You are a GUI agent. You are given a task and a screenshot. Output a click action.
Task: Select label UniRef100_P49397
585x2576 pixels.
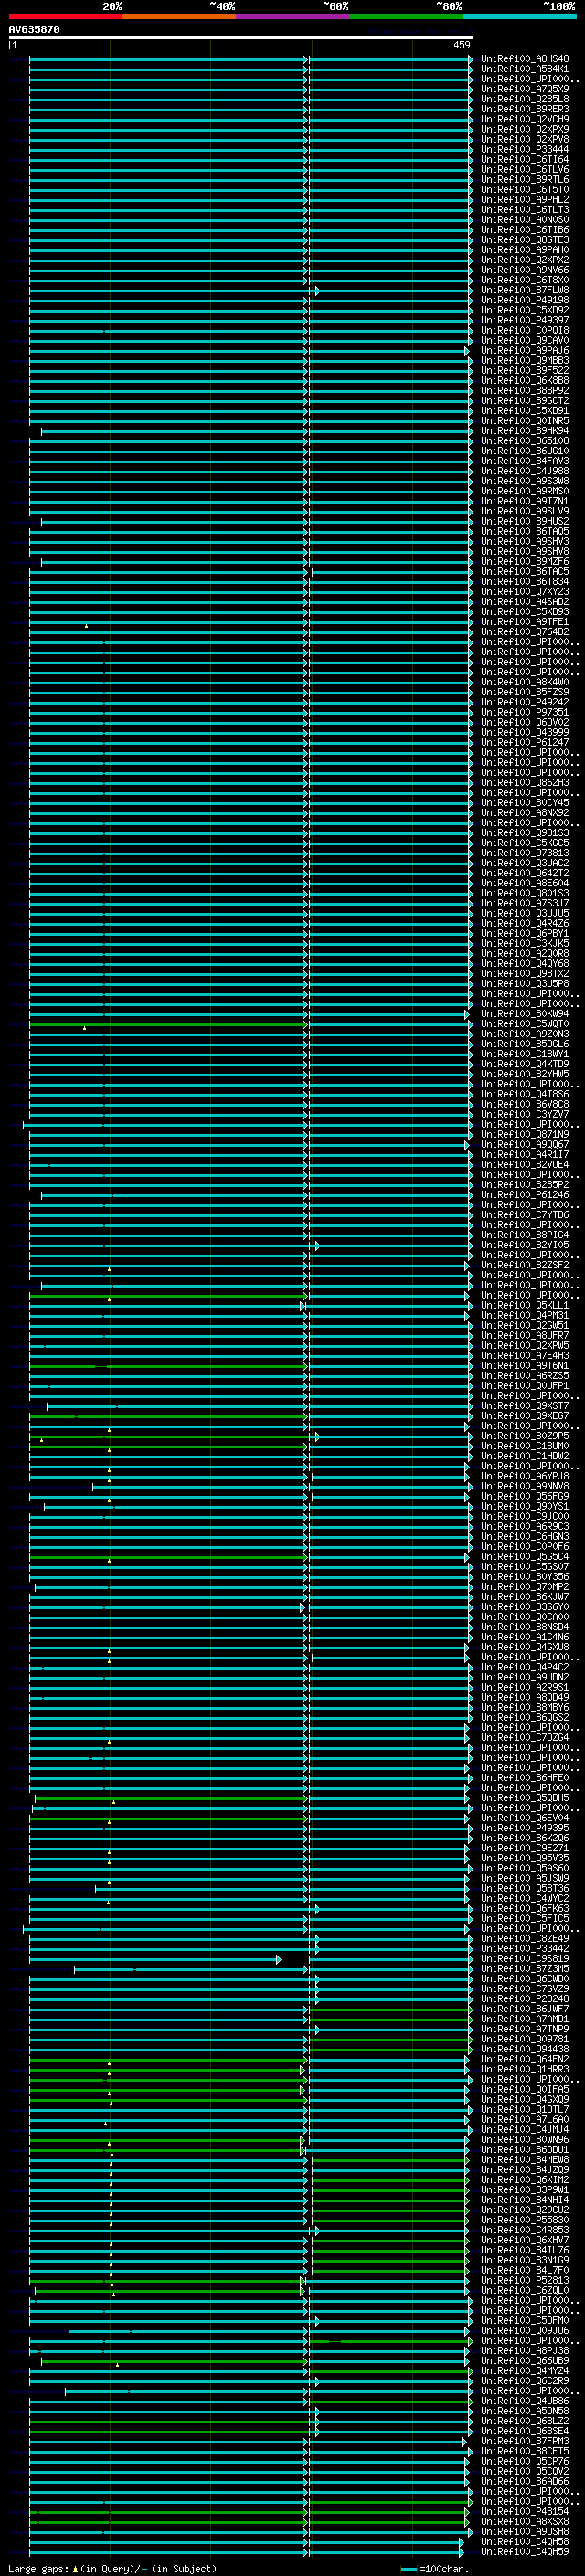[525, 320]
